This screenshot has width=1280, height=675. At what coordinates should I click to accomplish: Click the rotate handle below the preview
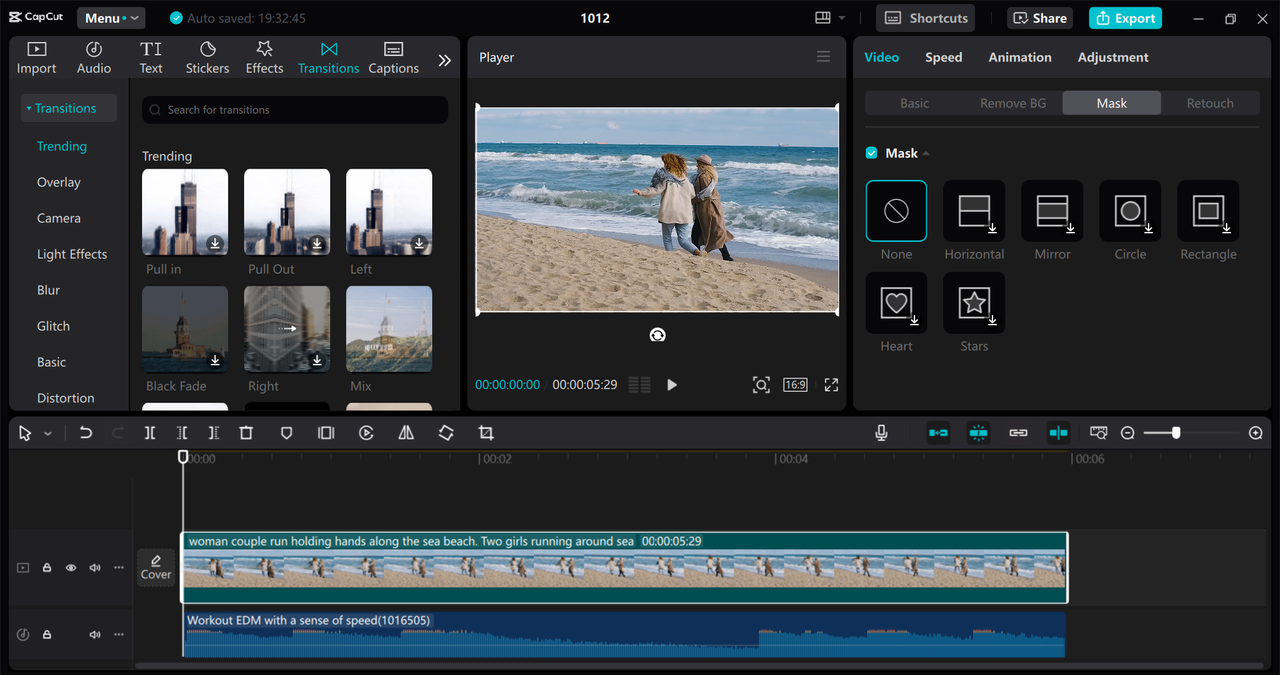[657, 335]
